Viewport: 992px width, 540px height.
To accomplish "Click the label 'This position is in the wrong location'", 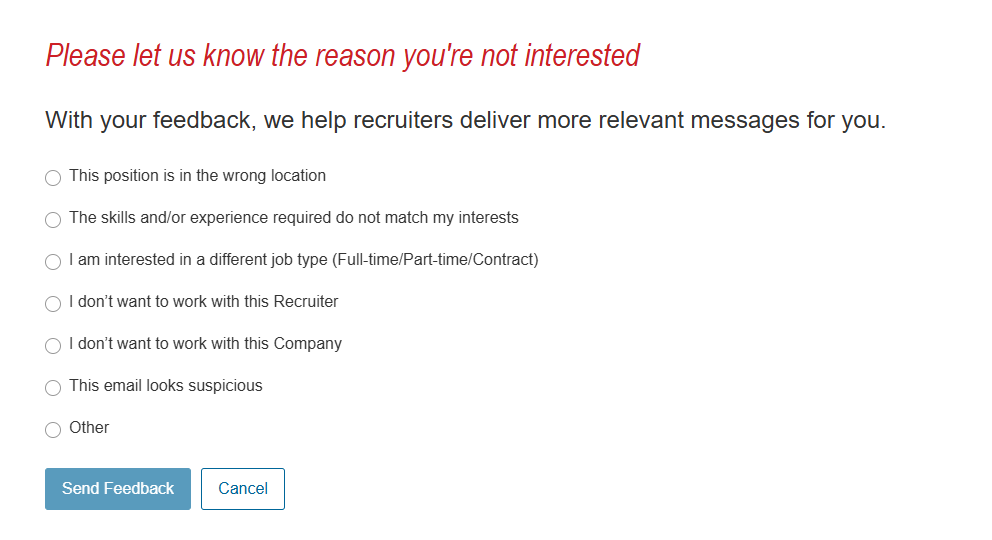I will coord(197,176).
